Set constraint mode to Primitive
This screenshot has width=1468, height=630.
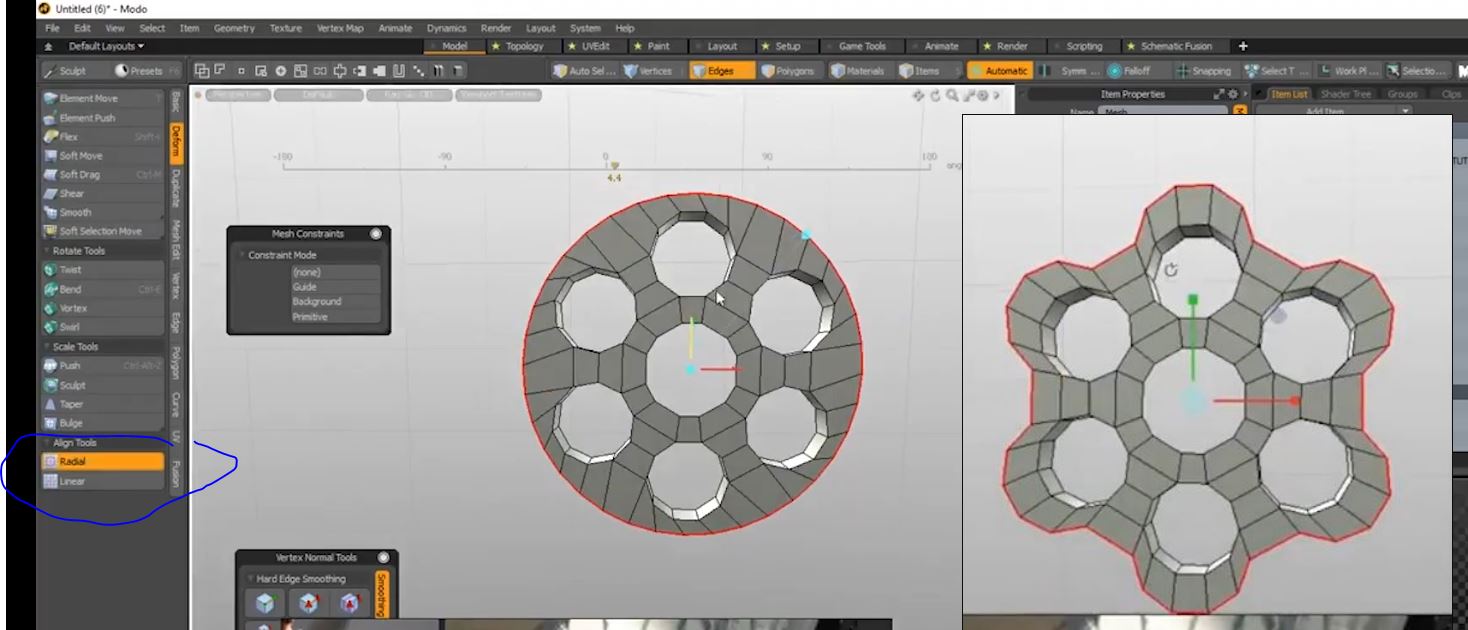point(335,317)
